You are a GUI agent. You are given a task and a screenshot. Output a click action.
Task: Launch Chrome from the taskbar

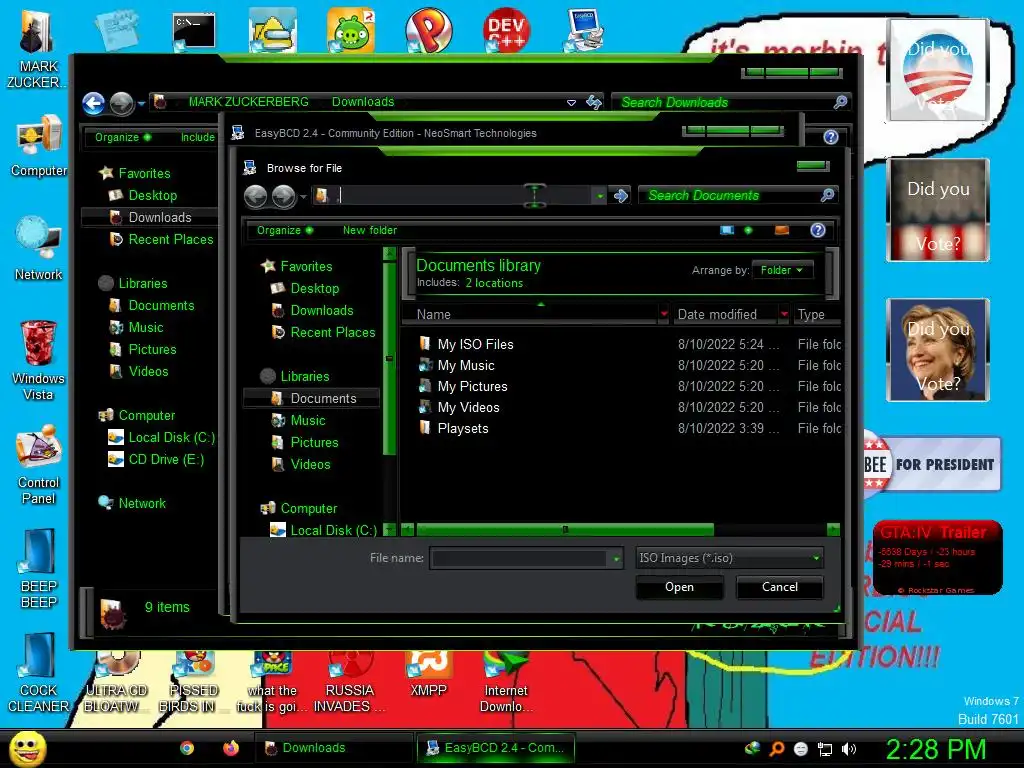[x=187, y=748]
